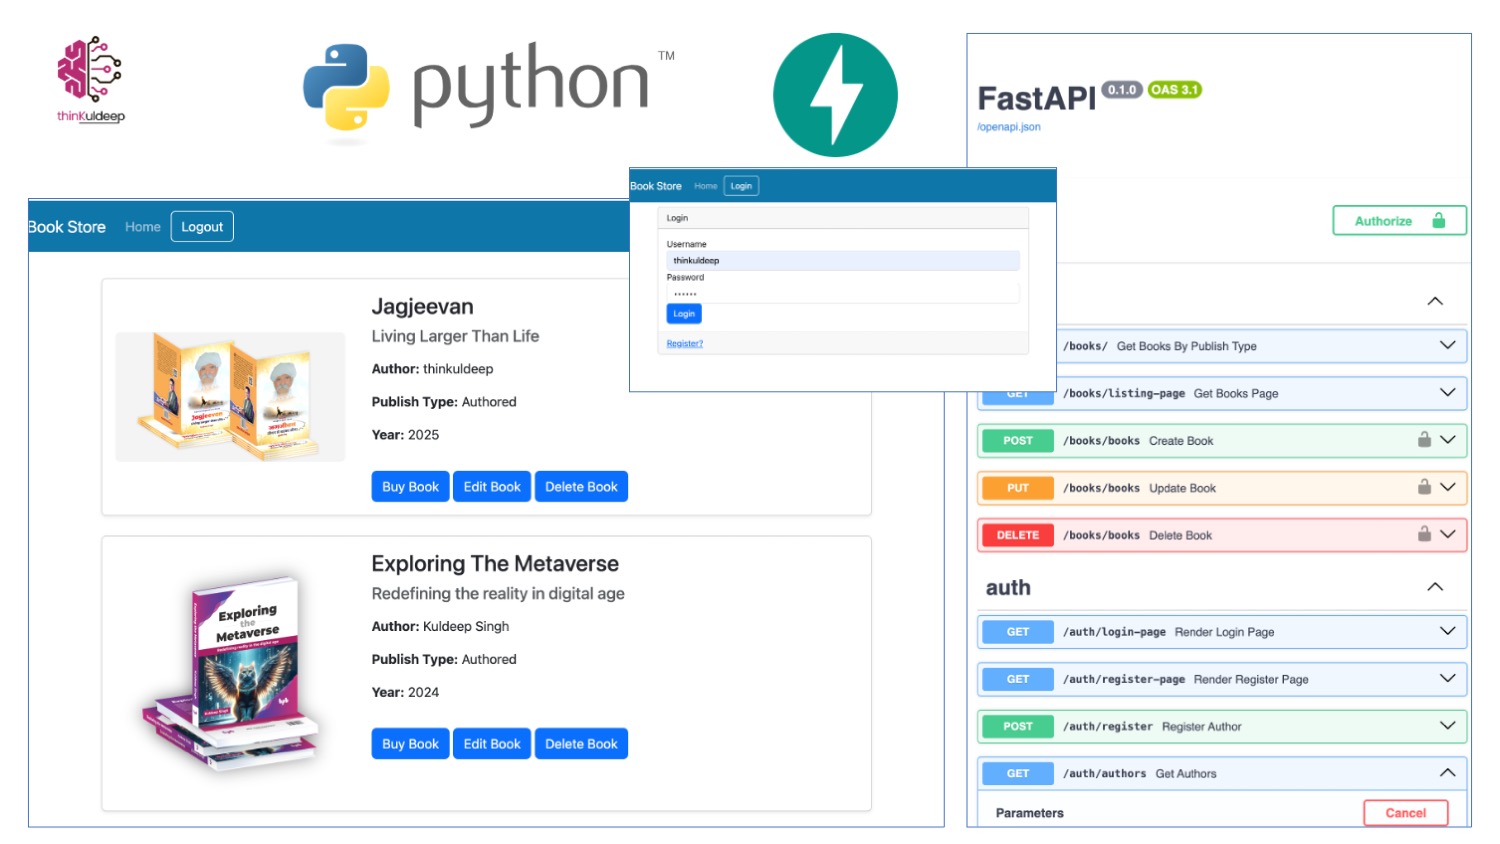Click the POST badge on /auth/register

click(1017, 726)
